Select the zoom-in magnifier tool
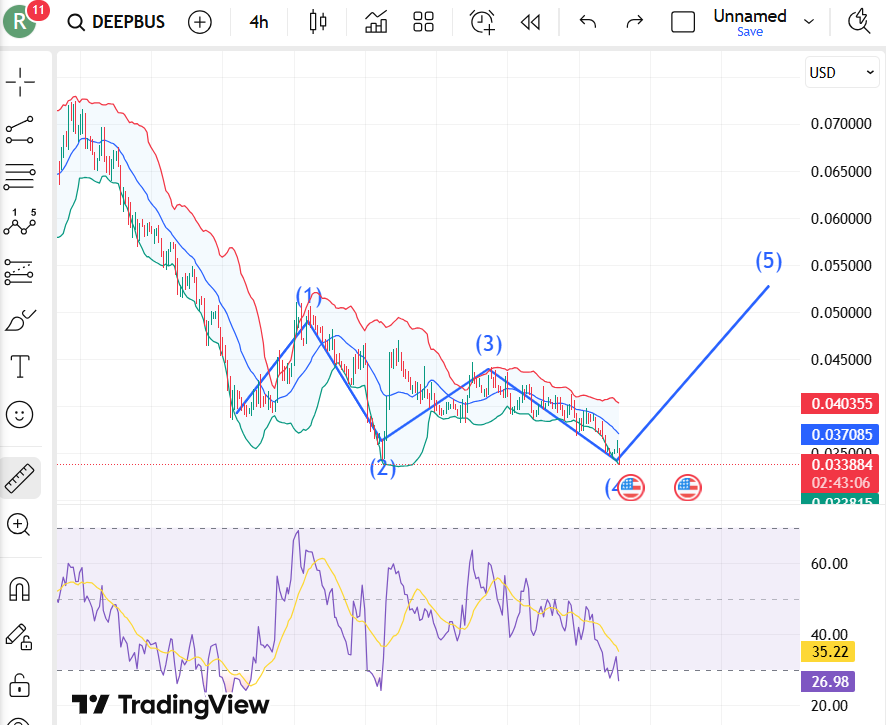 [x=20, y=525]
